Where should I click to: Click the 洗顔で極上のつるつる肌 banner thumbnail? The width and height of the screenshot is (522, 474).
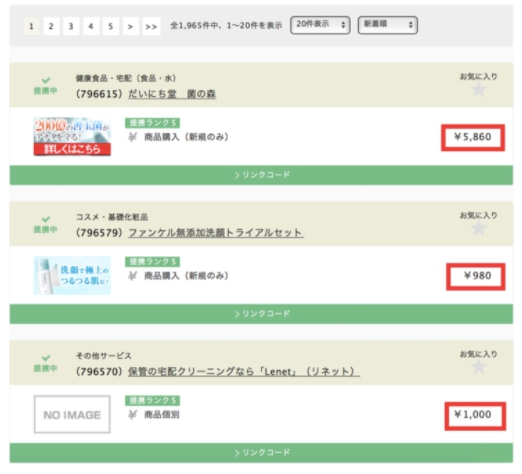pos(72,275)
